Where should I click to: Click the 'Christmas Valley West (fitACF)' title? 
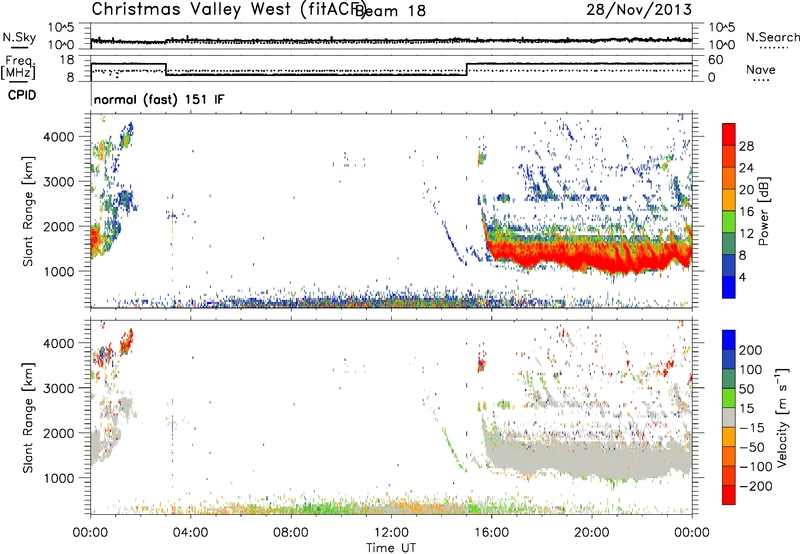click(x=228, y=9)
